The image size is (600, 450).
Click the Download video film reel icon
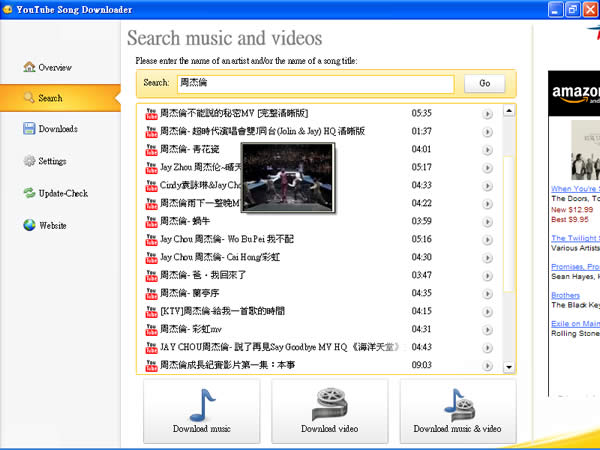click(330, 404)
